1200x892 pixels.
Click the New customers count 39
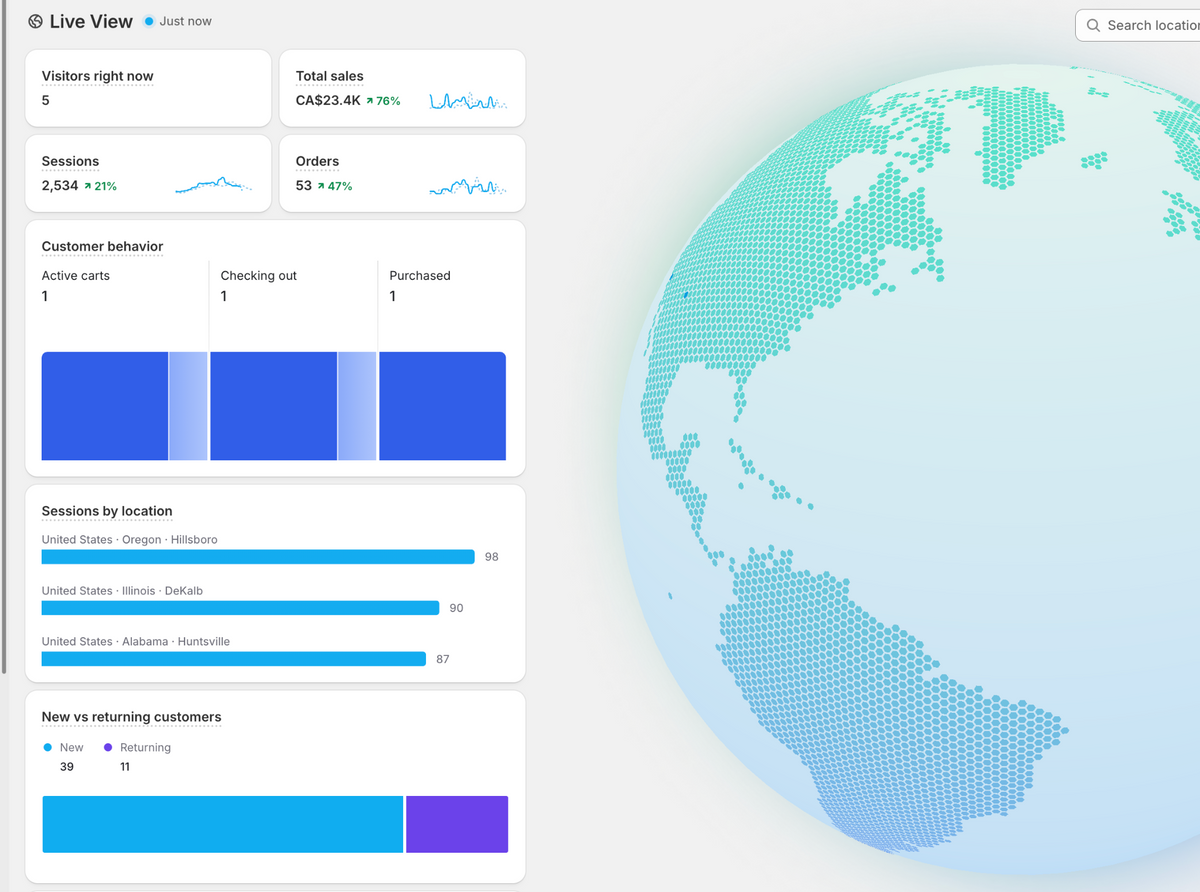(67, 767)
